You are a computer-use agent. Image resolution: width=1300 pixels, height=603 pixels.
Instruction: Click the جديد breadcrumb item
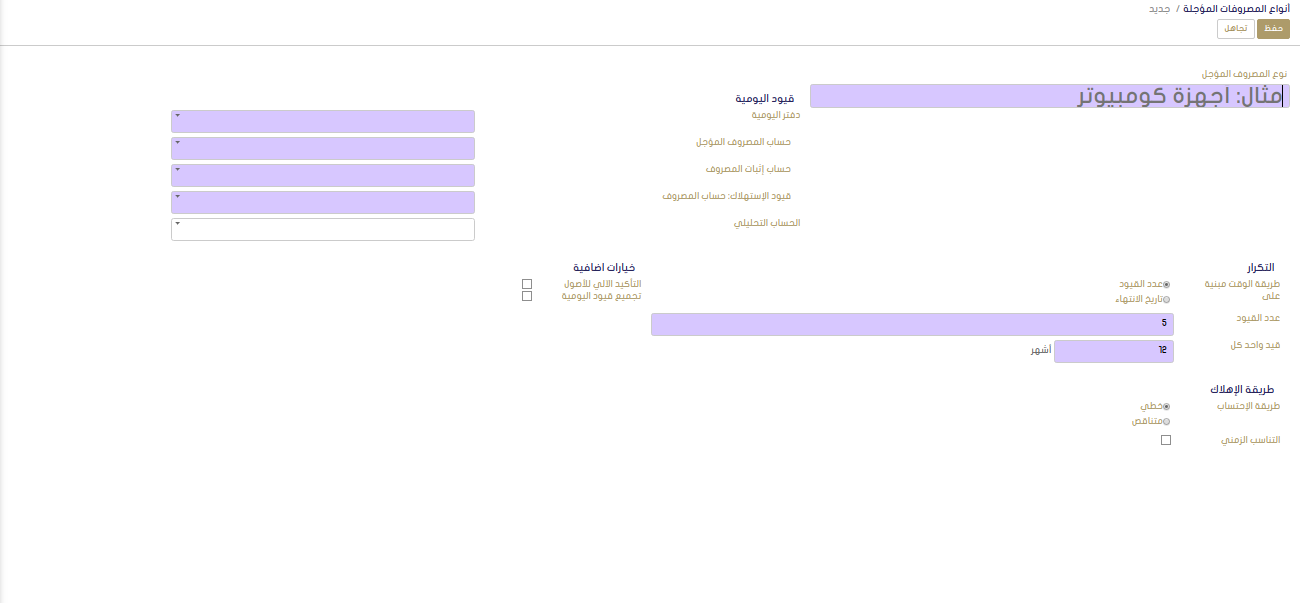coord(1160,8)
